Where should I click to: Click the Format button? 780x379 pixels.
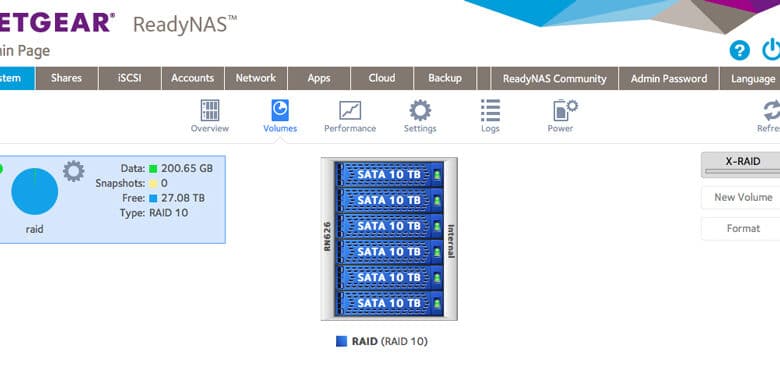coord(741,229)
